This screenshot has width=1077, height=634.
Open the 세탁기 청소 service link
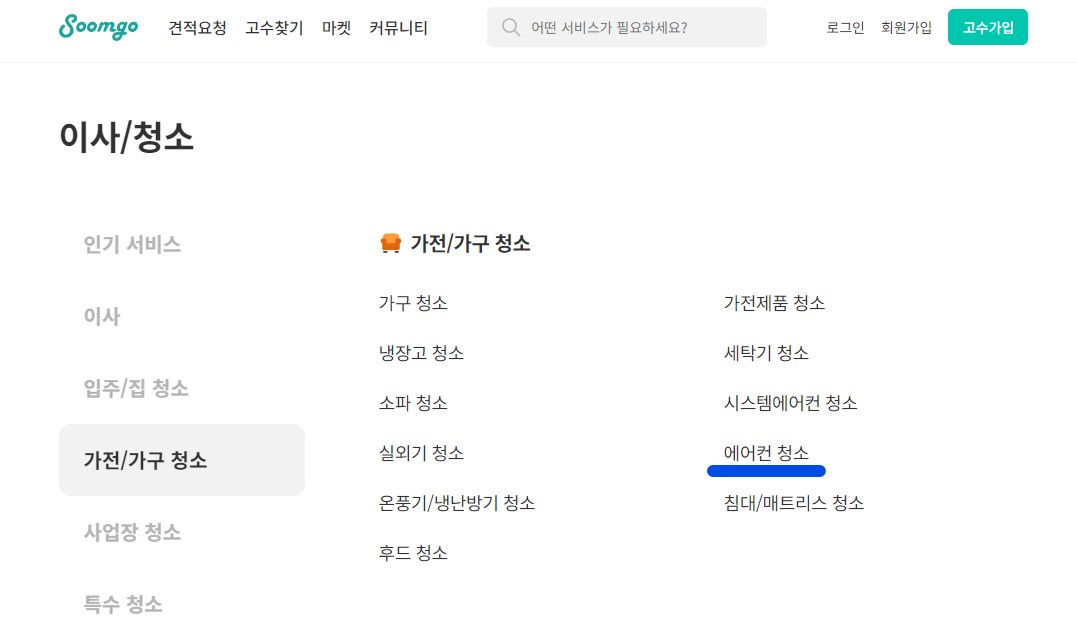764,353
